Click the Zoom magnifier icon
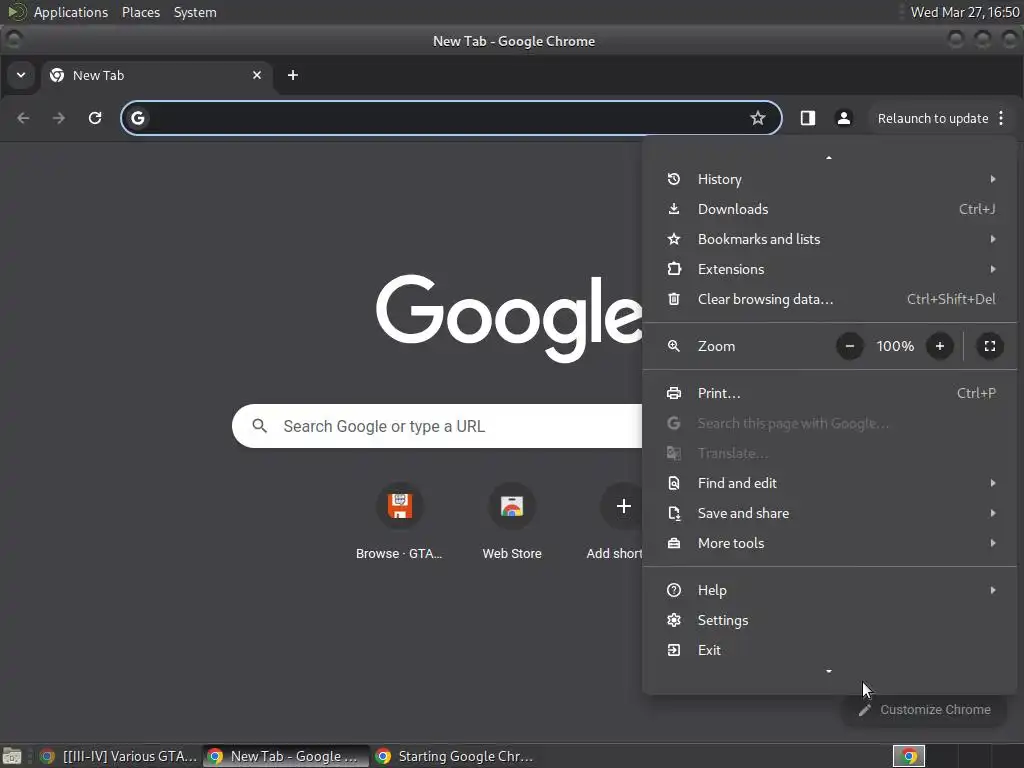The height and width of the screenshot is (768, 1024). pos(674,346)
